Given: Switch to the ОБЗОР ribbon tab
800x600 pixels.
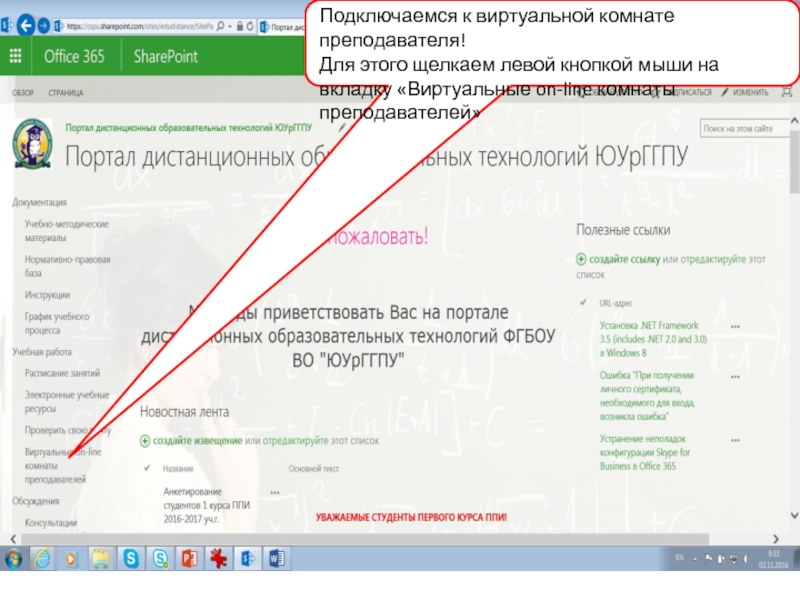Looking at the screenshot, I should point(22,93).
